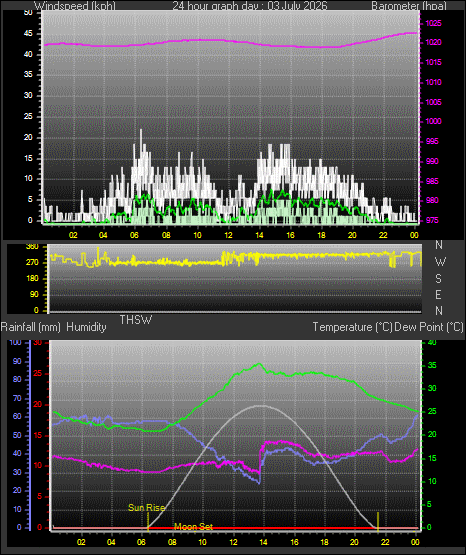Select compass letter S beside direction chart

[438, 279]
